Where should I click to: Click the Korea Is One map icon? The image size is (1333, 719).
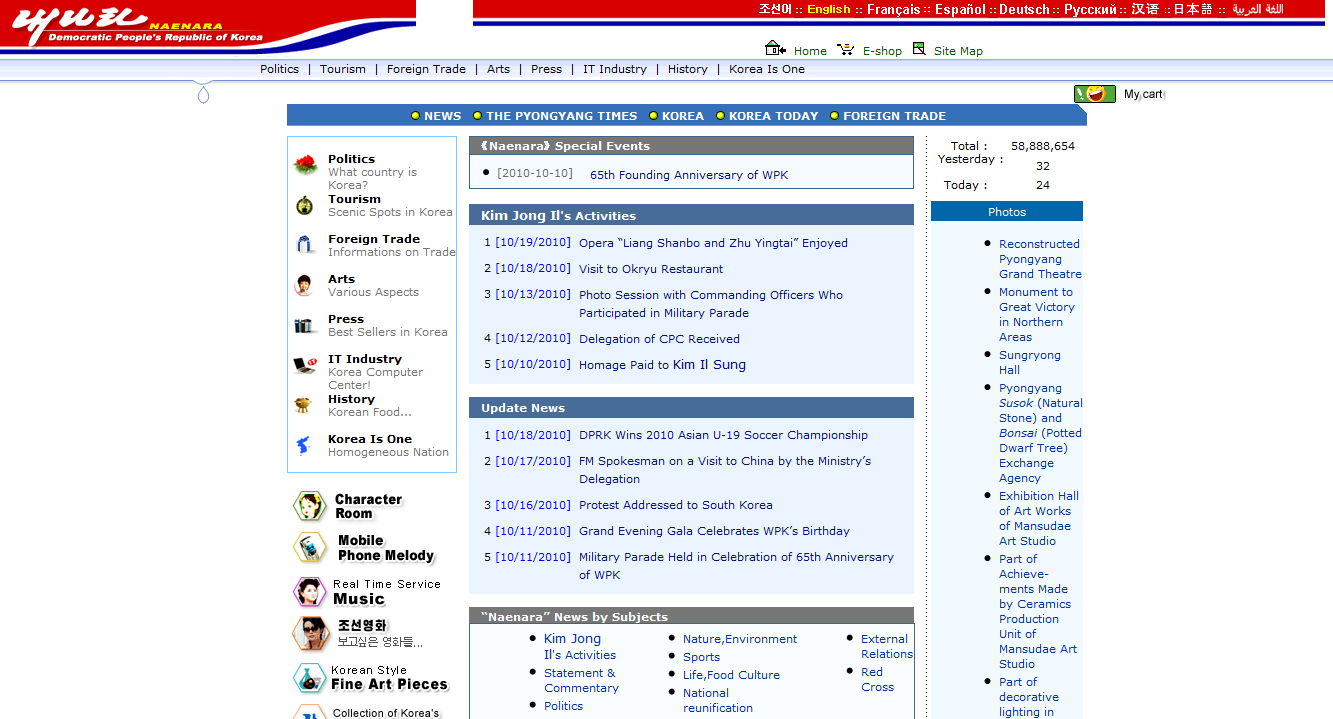point(305,445)
